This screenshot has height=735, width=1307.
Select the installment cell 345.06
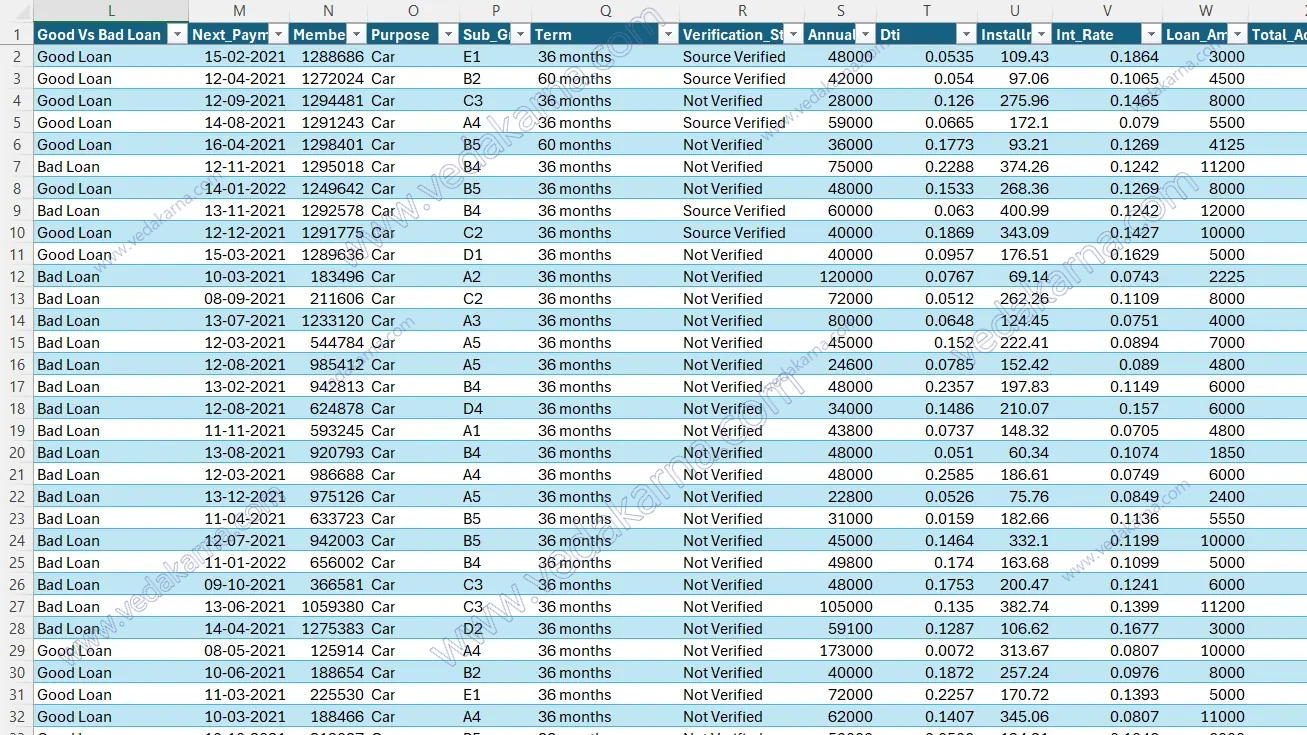click(1014, 716)
